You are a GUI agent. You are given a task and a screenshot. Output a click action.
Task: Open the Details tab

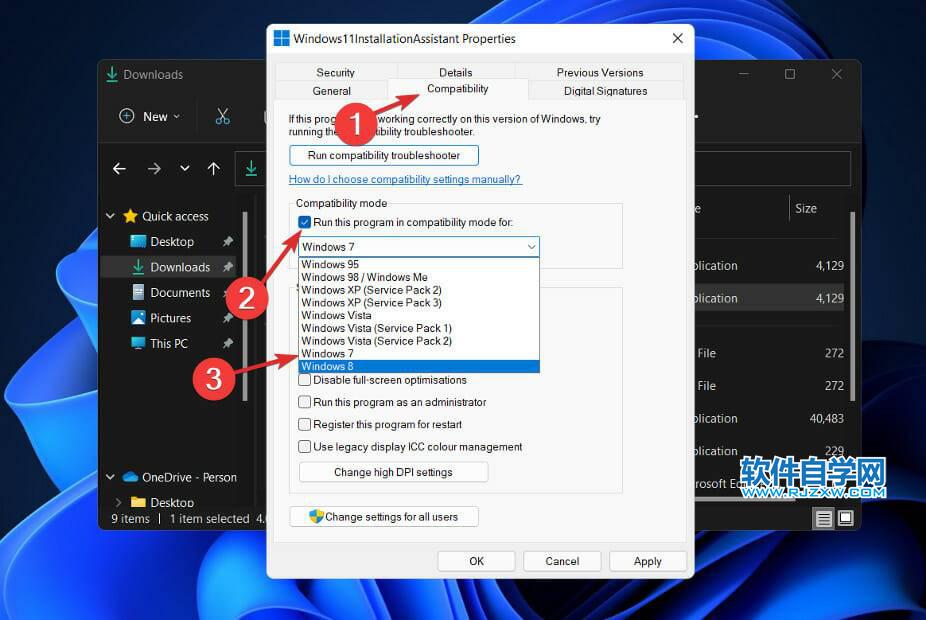(x=455, y=73)
